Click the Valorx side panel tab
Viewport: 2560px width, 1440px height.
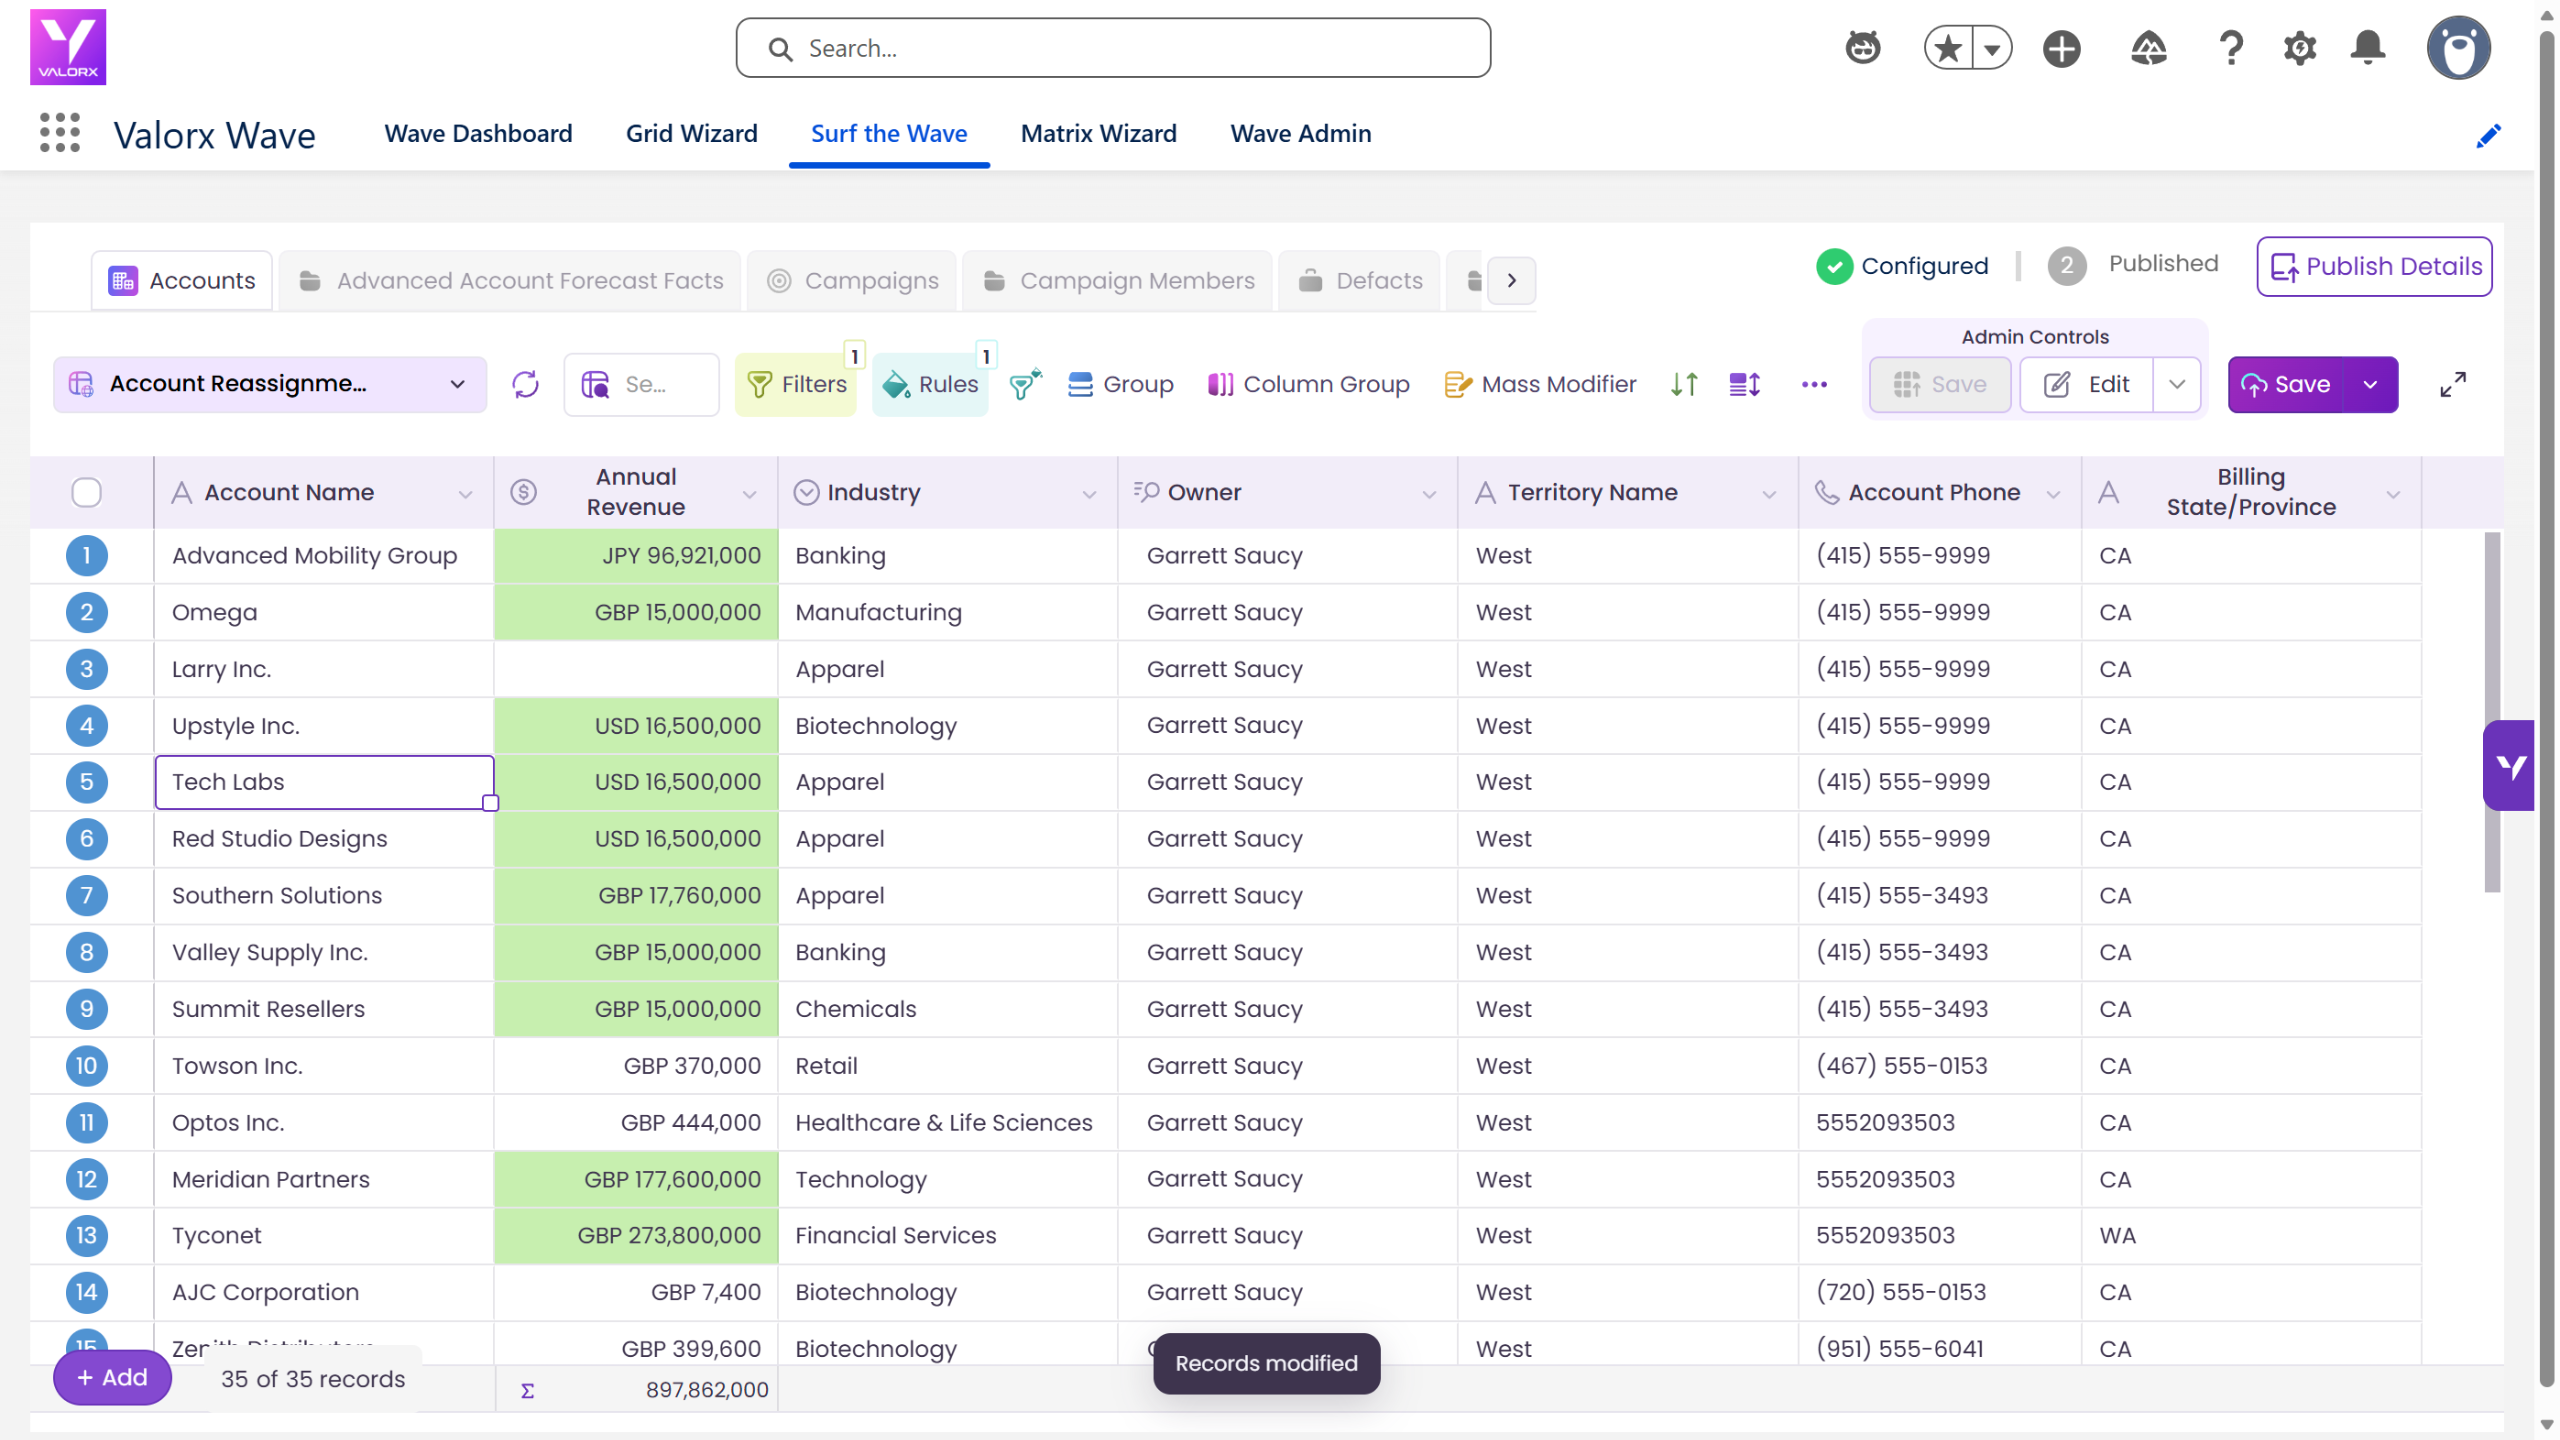[2509, 765]
